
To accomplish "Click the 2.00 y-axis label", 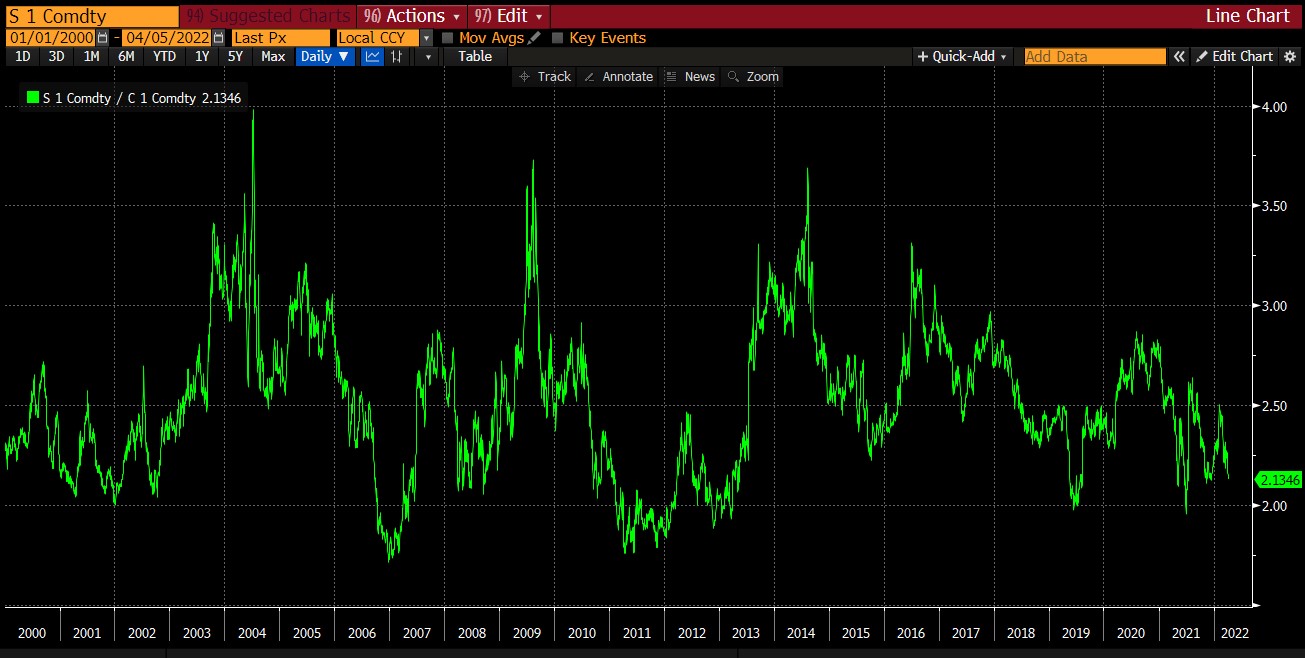I will (1275, 505).
